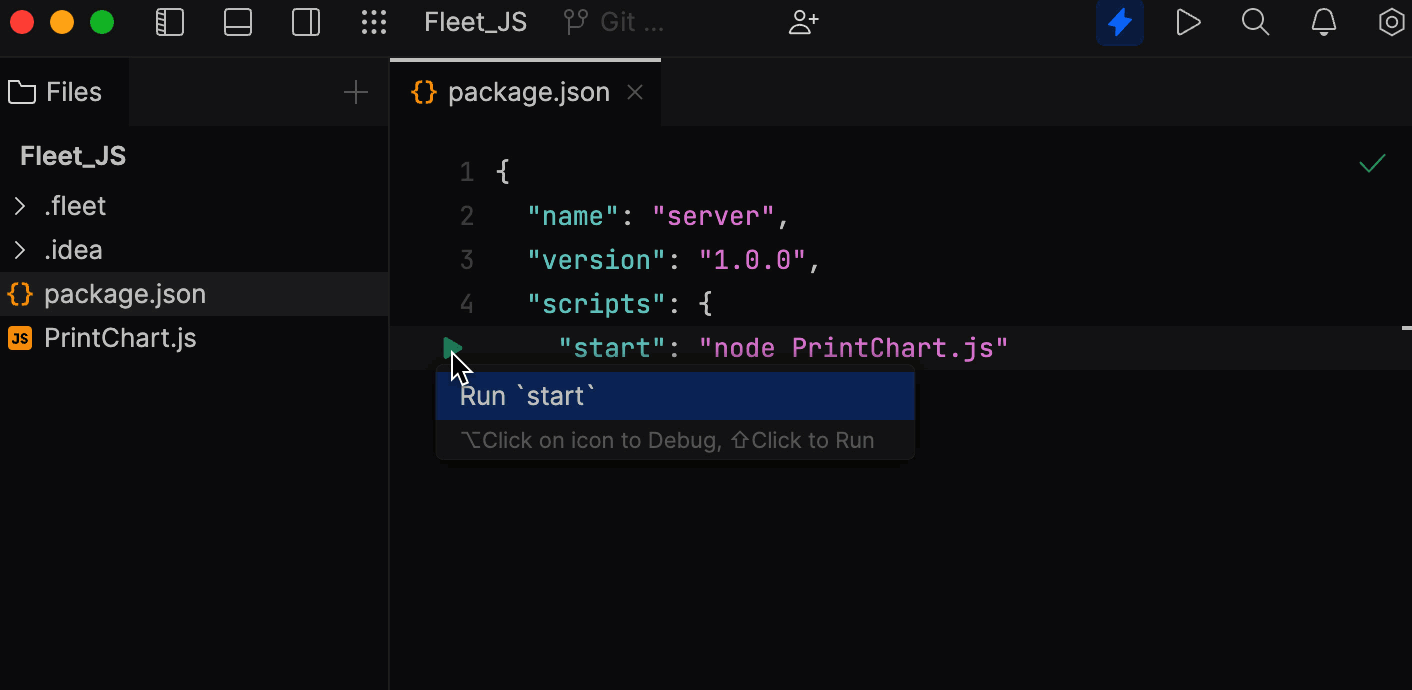1412x690 pixels.
Task: Enable Smart Mode with the lightning icon
Action: click(x=1120, y=22)
